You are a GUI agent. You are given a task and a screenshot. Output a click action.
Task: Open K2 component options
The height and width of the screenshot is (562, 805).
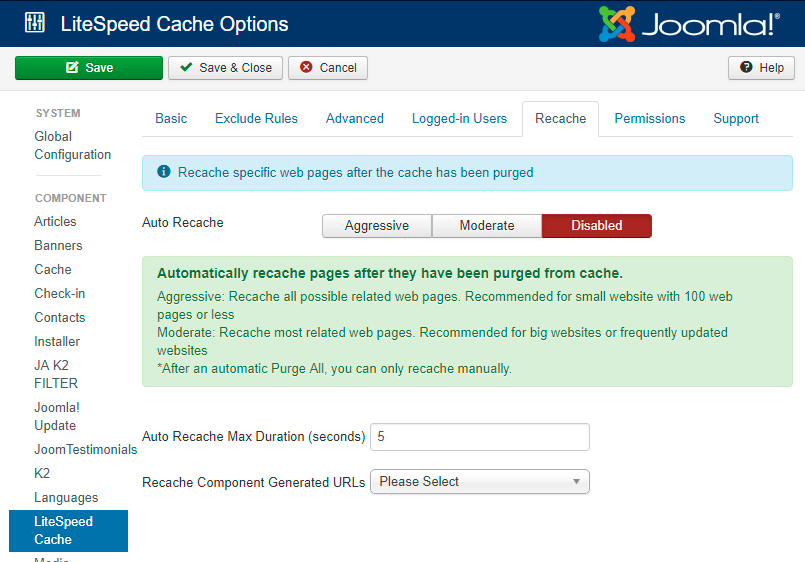tap(42, 473)
